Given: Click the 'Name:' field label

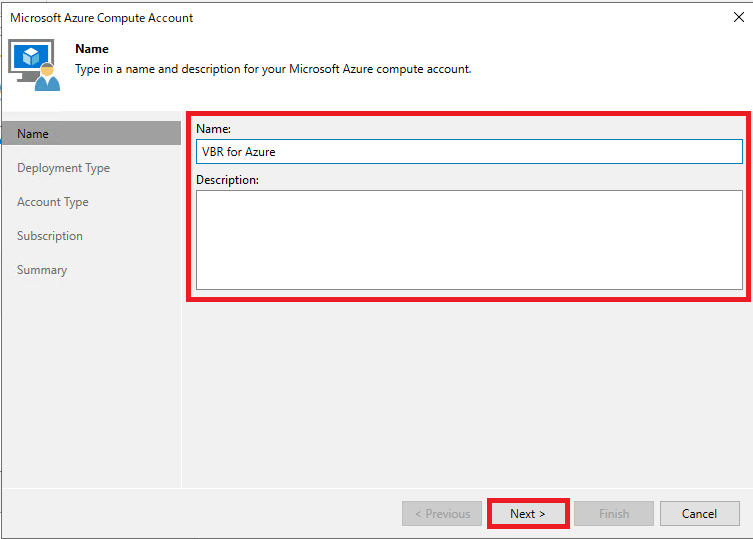Looking at the screenshot, I should coord(214,129).
